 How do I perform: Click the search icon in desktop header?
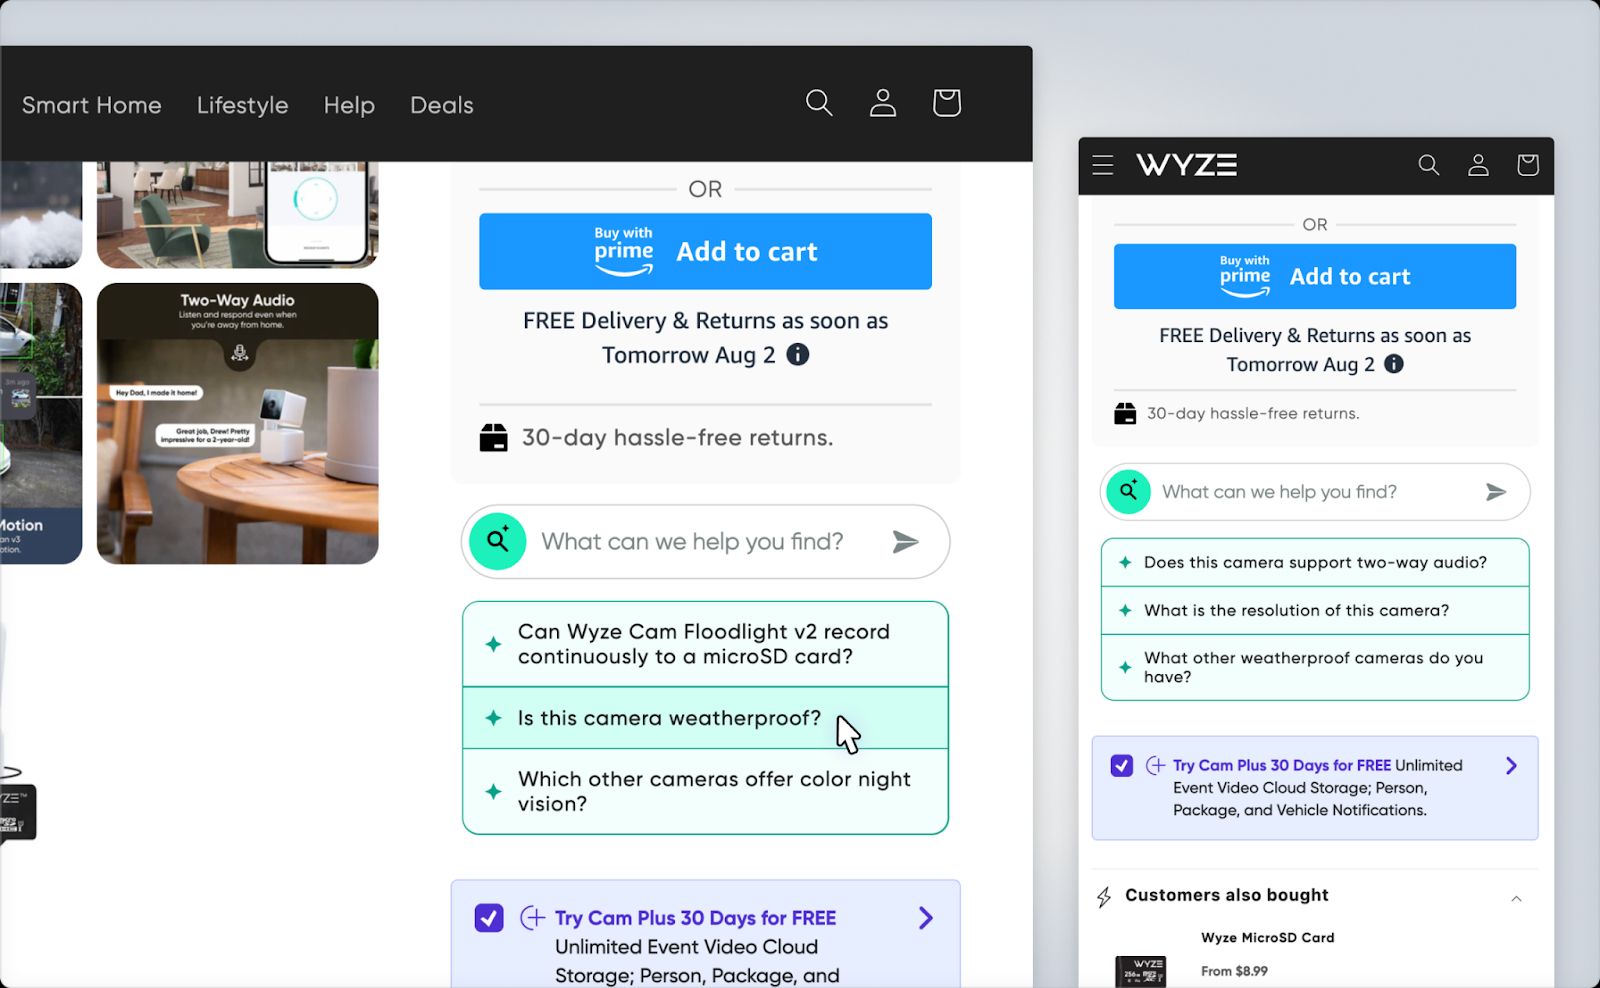pyautogui.click(x=819, y=103)
